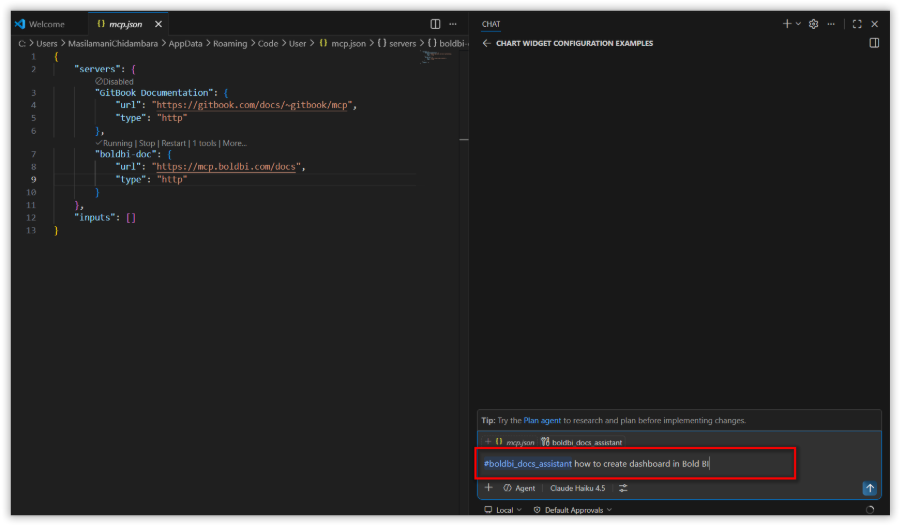
Task: Click the editor minimap preview
Action: click(437, 57)
